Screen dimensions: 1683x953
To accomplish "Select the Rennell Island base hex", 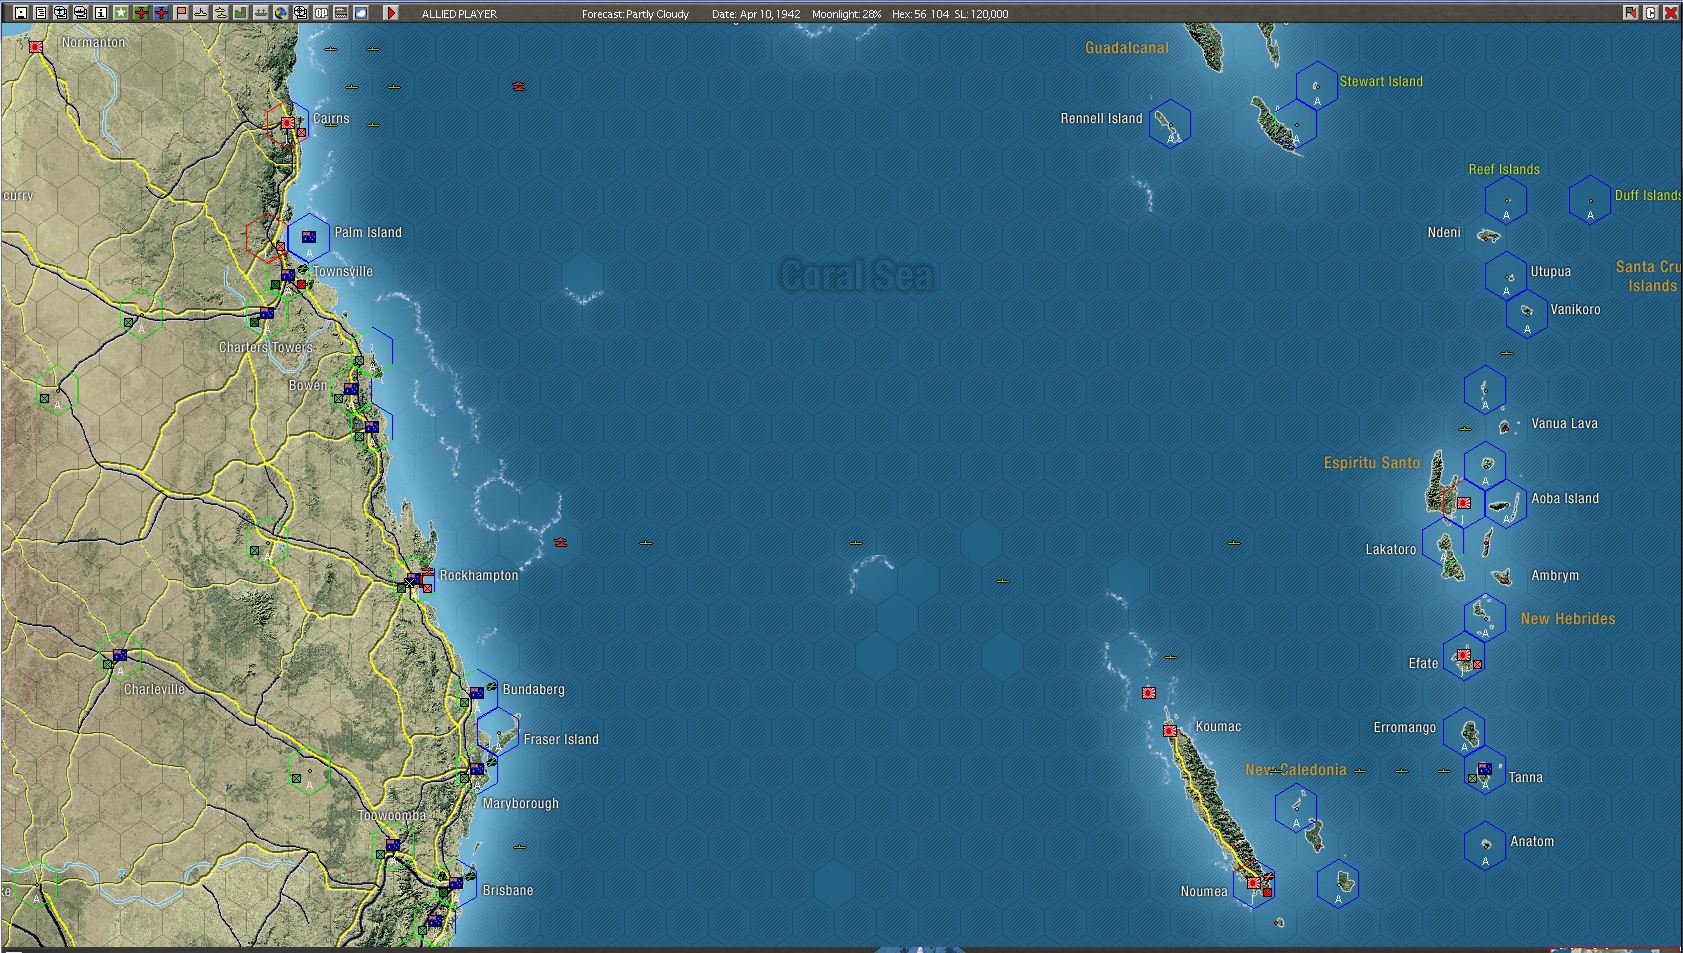I will (1170, 123).
